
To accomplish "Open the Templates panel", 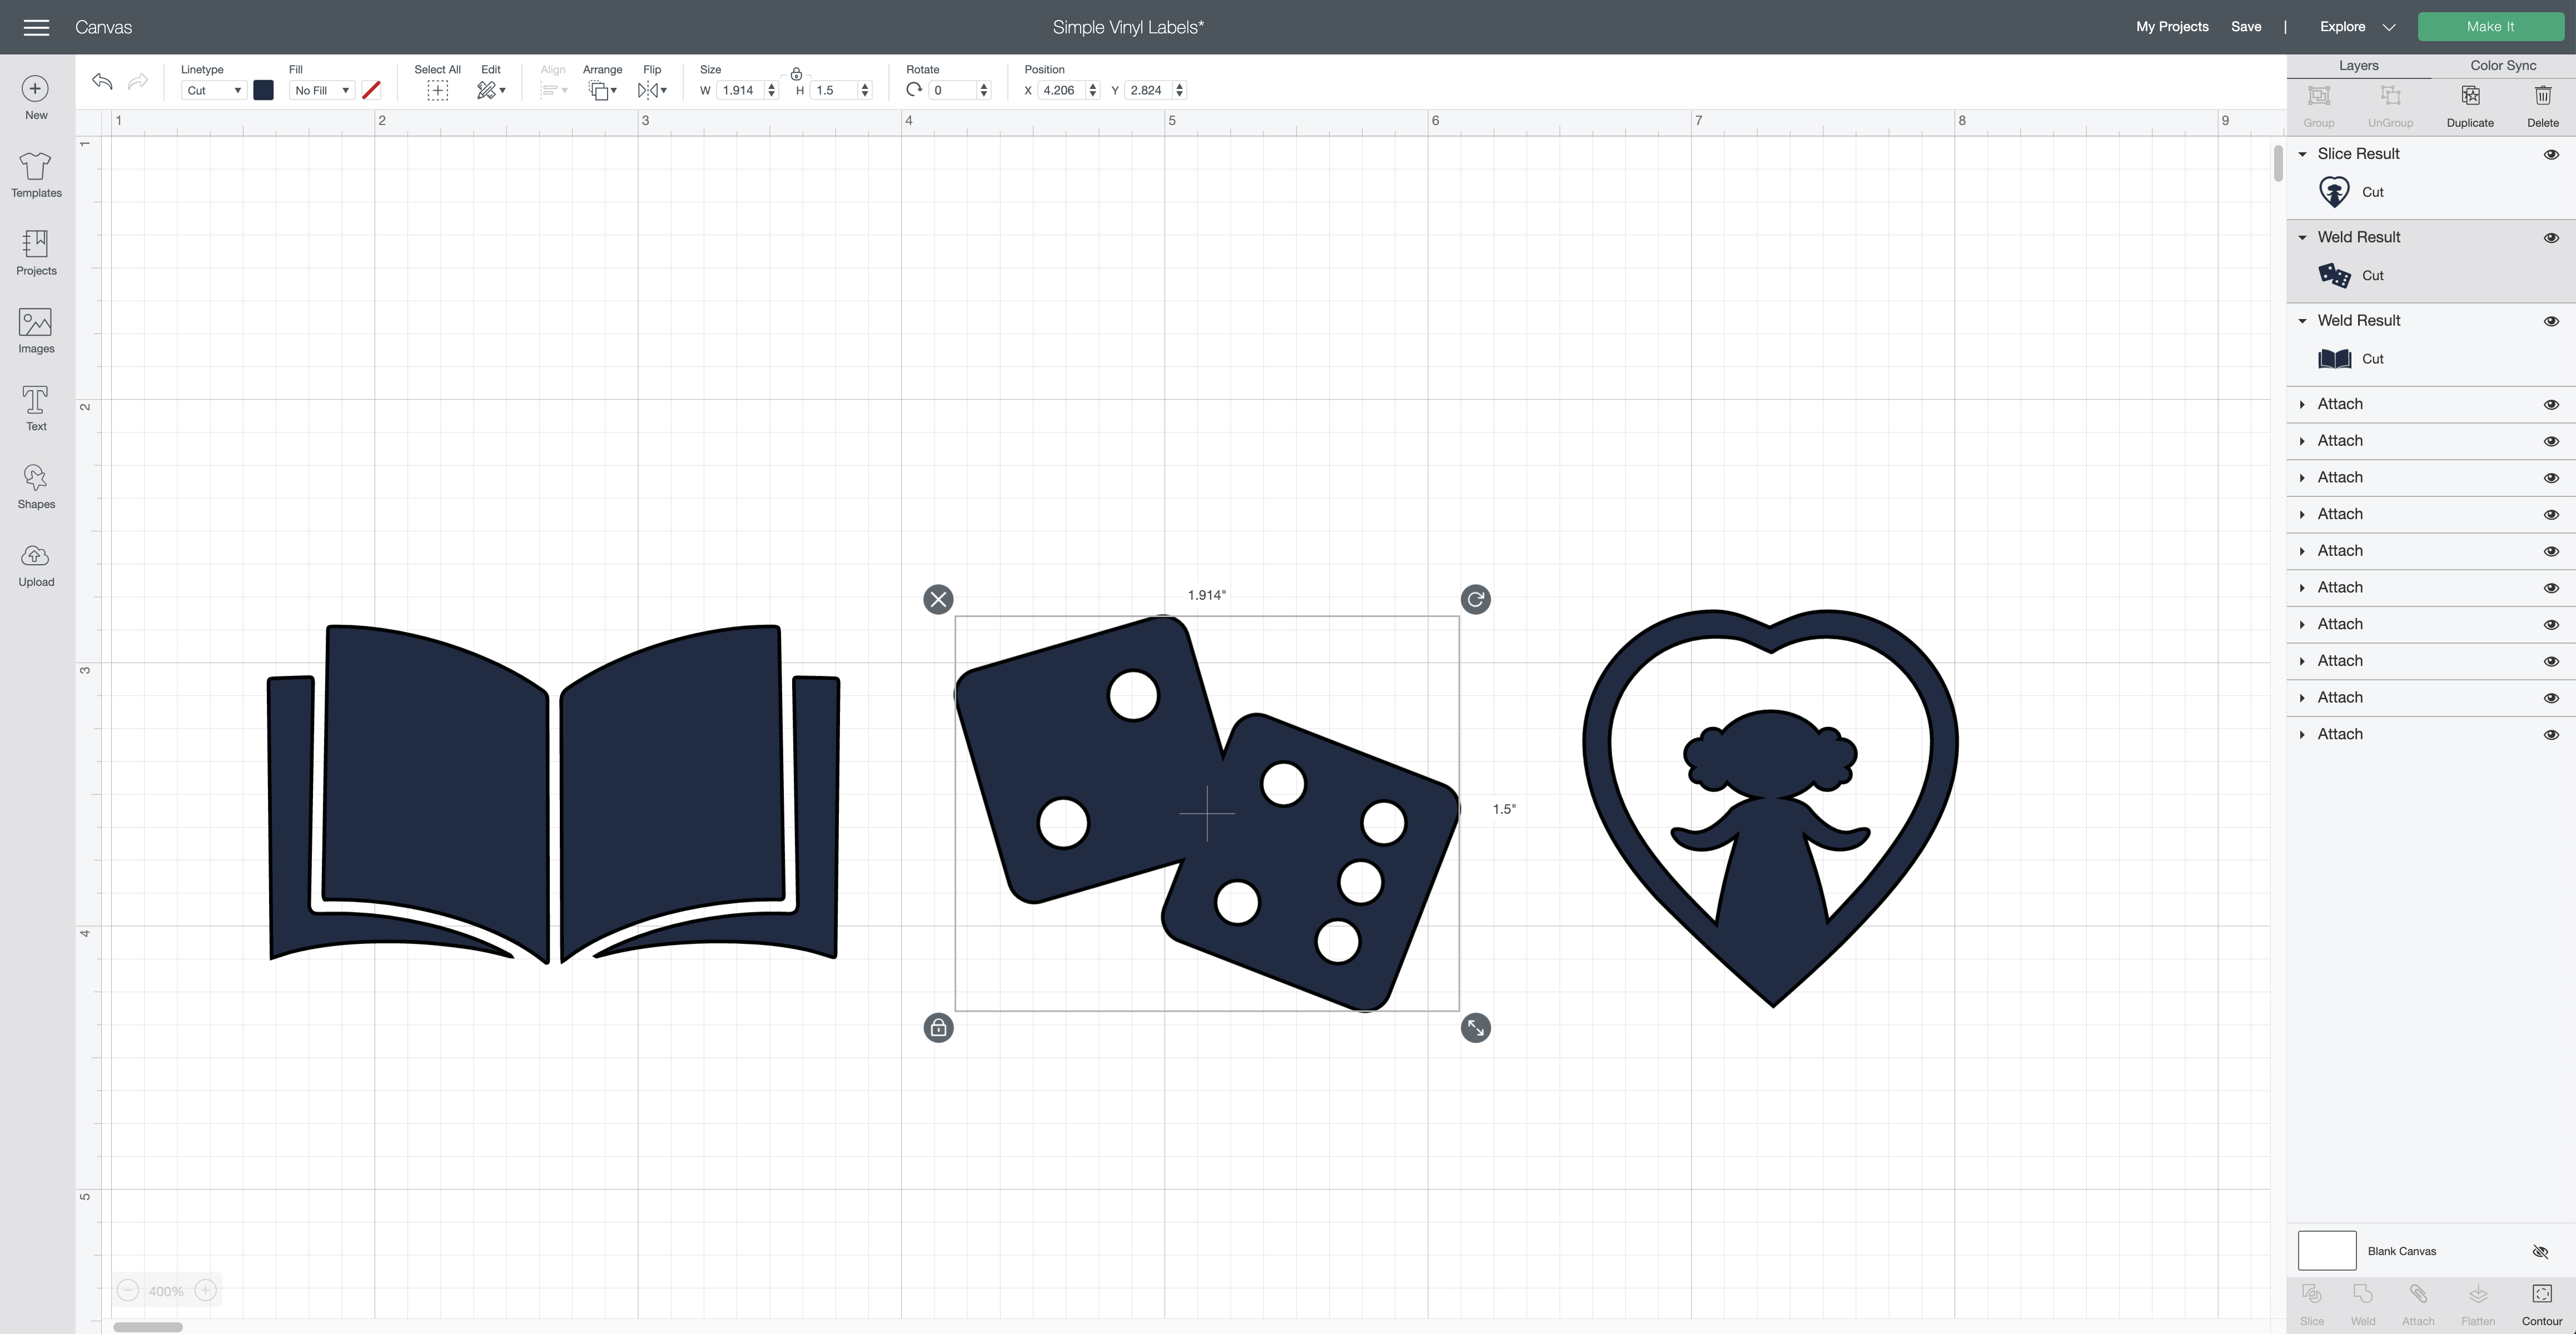I will tap(36, 175).
